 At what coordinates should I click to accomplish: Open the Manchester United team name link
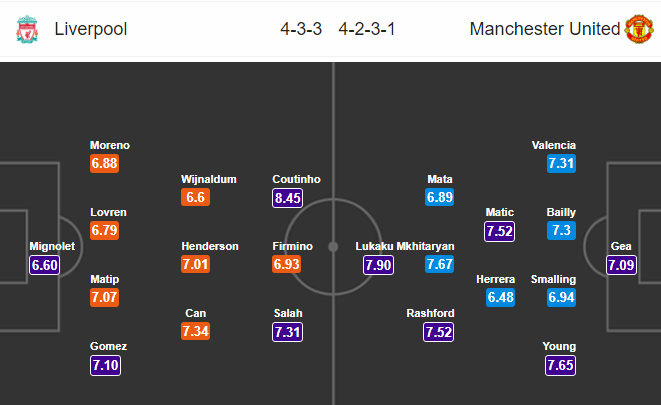point(545,29)
